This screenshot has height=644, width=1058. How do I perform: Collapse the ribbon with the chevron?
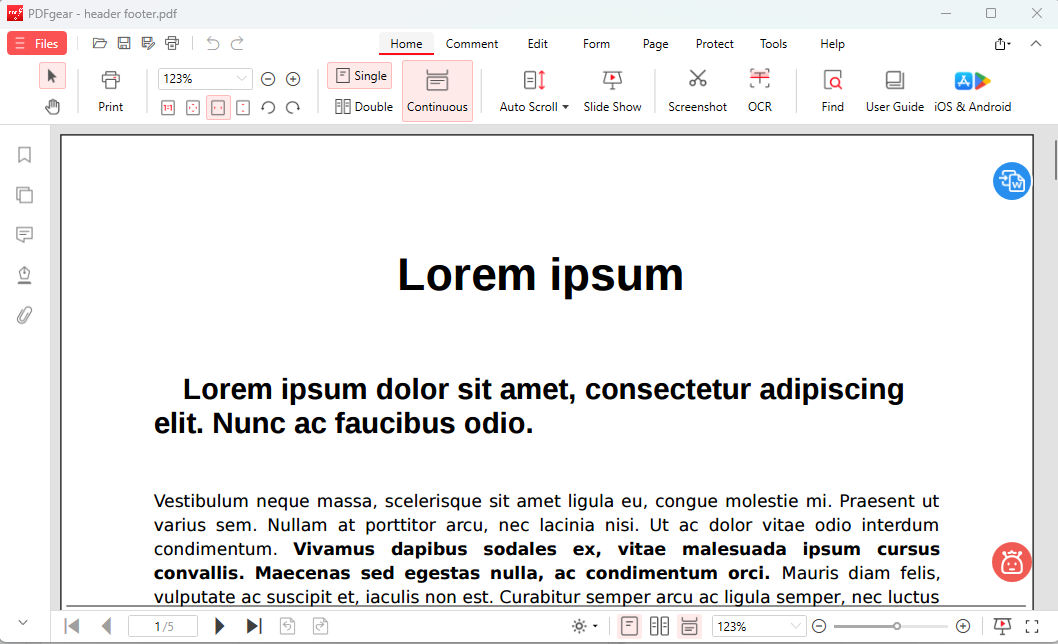coord(1036,44)
